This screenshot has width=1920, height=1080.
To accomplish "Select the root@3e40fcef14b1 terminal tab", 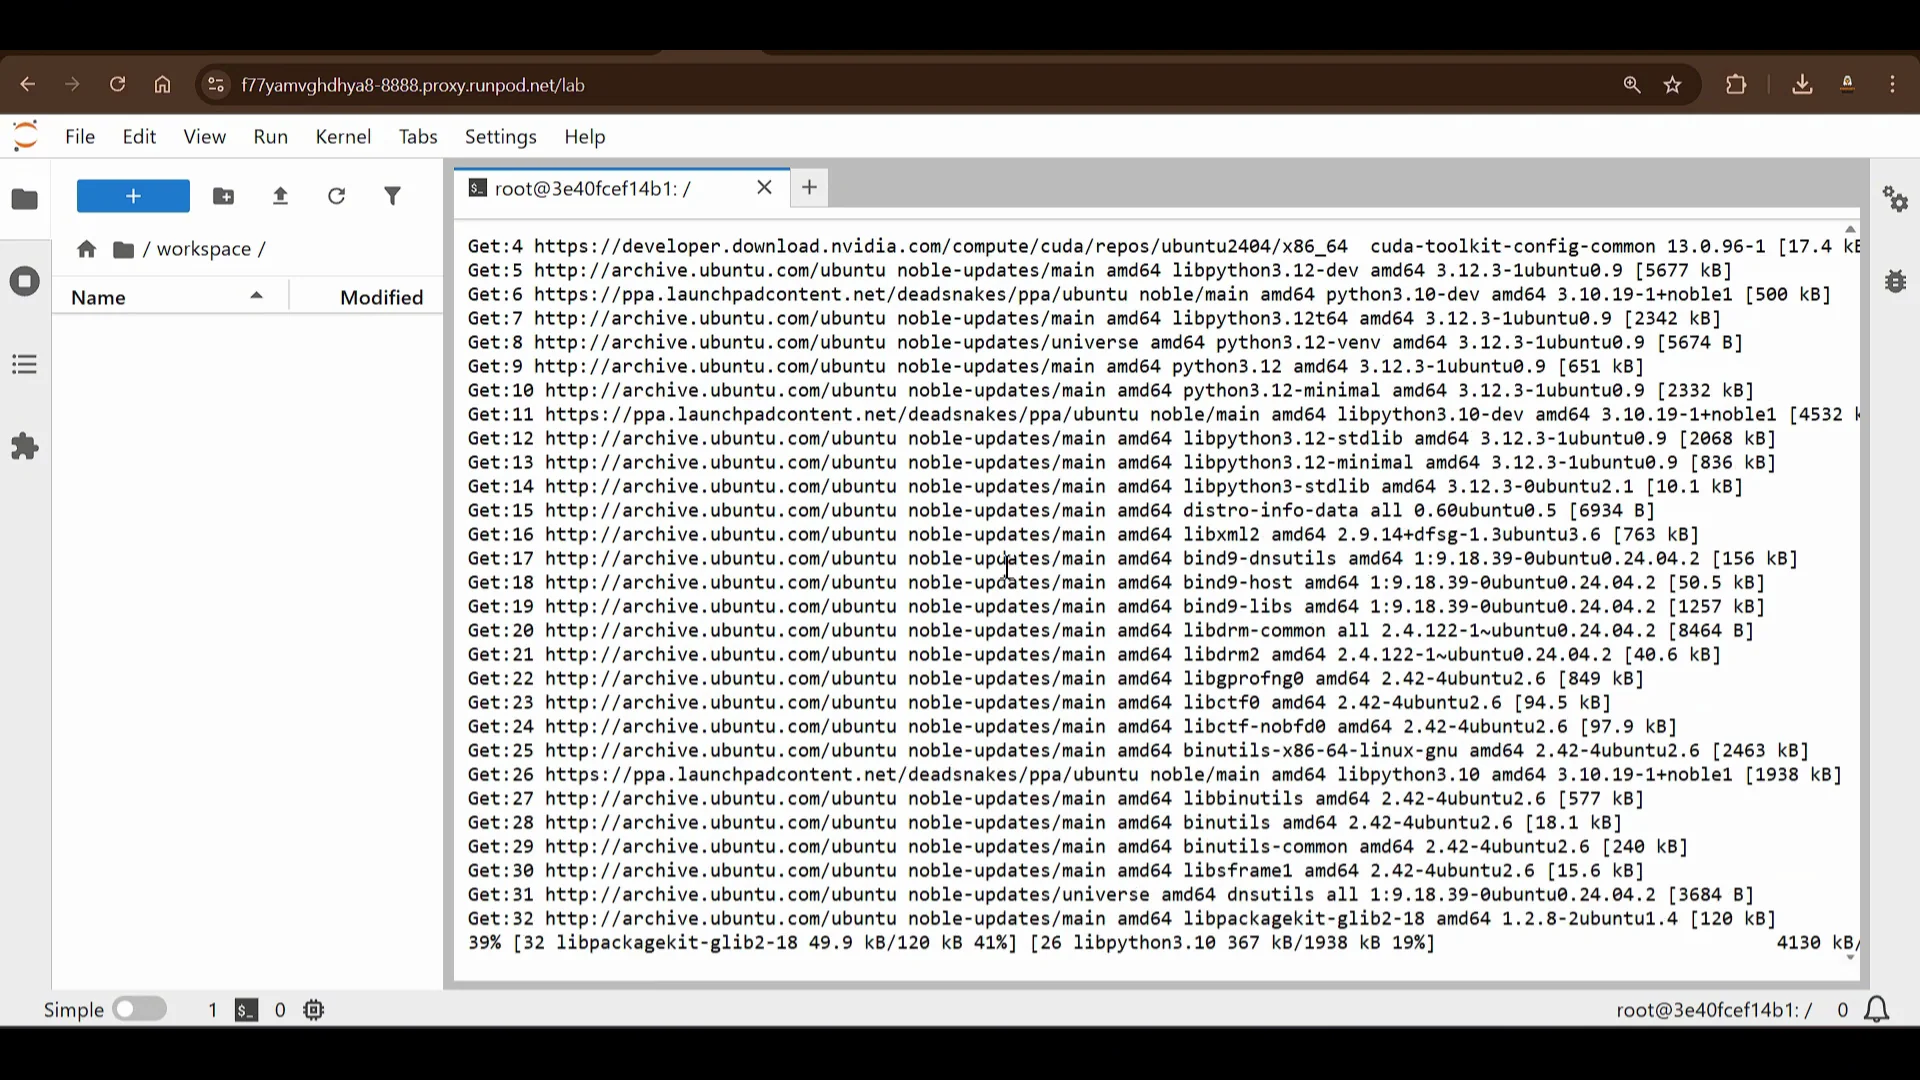I will (592, 188).
